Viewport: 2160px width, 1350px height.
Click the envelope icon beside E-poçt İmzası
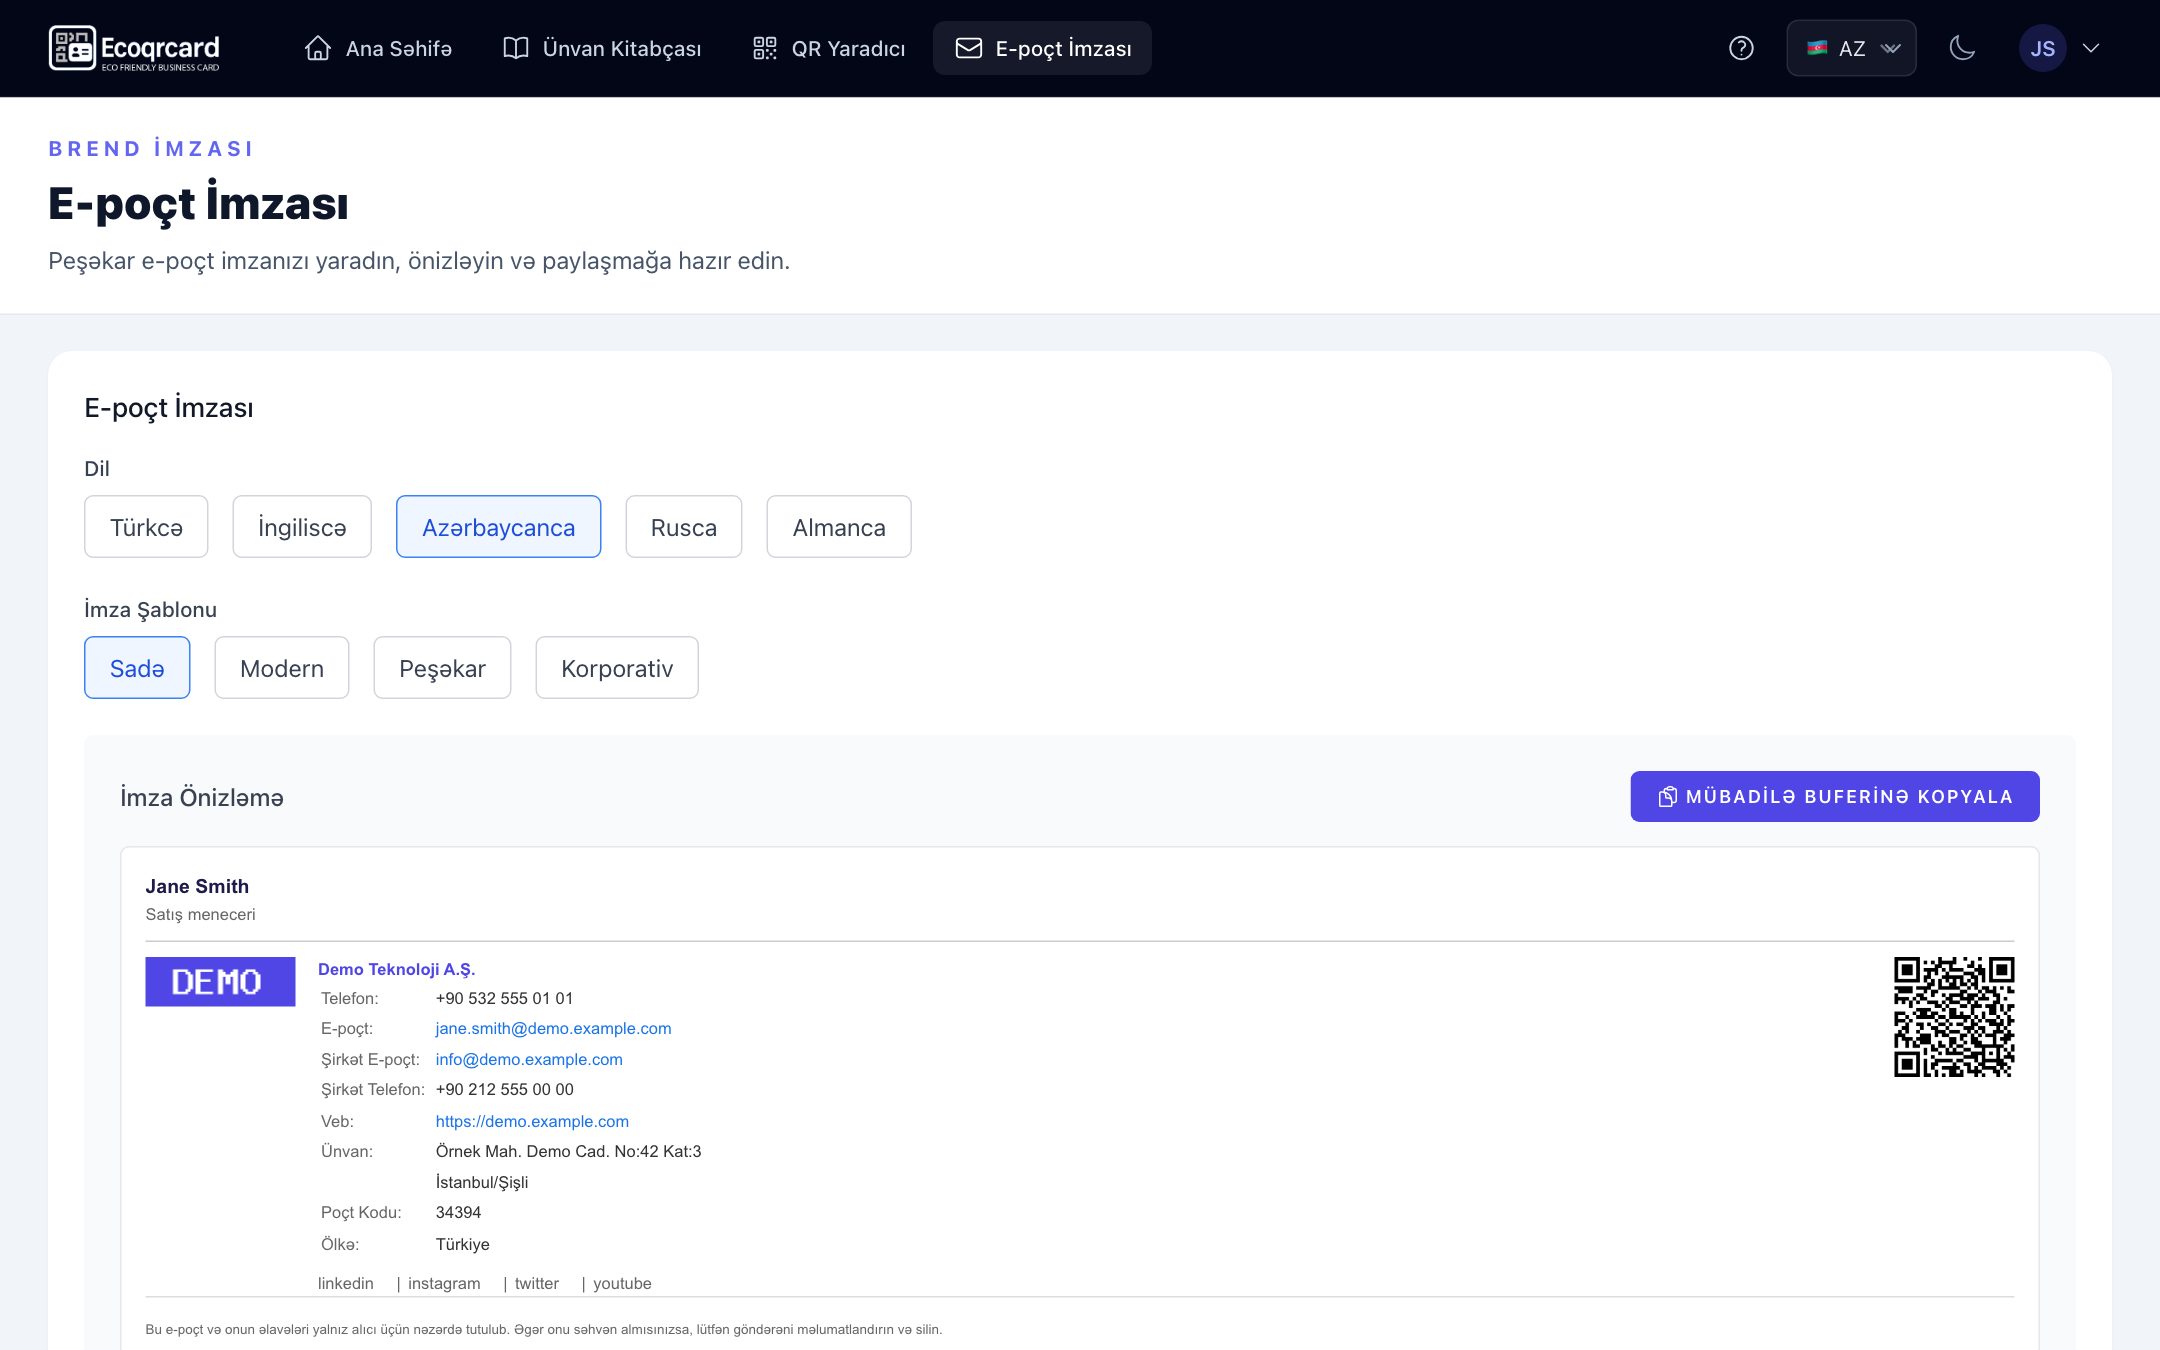click(x=968, y=48)
